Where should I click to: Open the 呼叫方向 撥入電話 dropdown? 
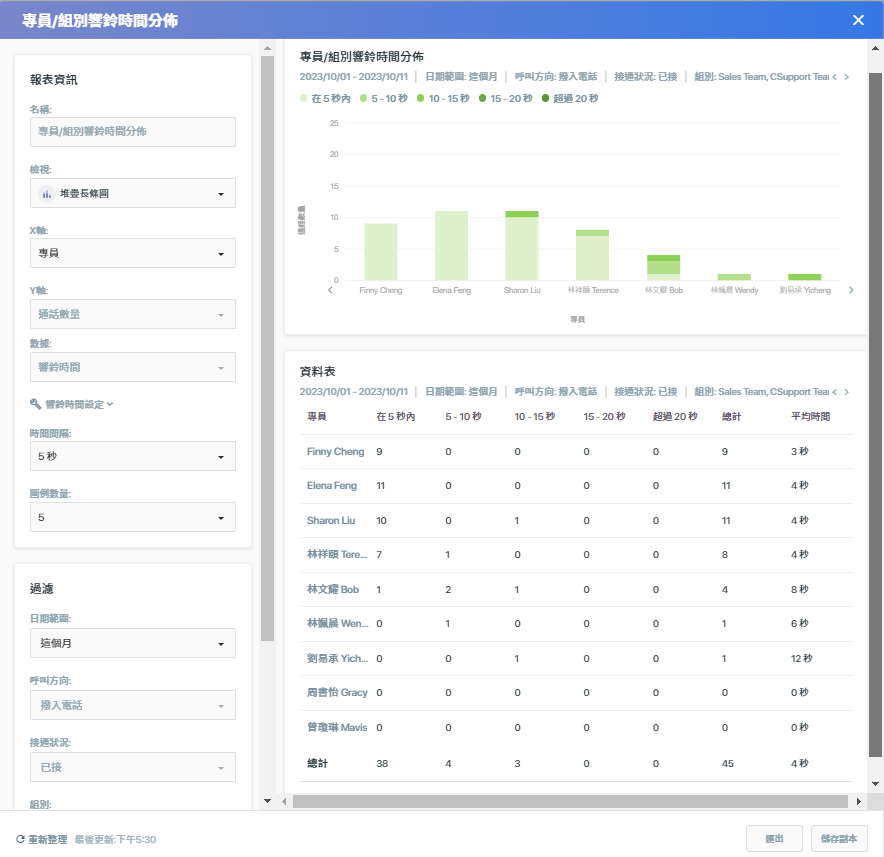pos(132,705)
